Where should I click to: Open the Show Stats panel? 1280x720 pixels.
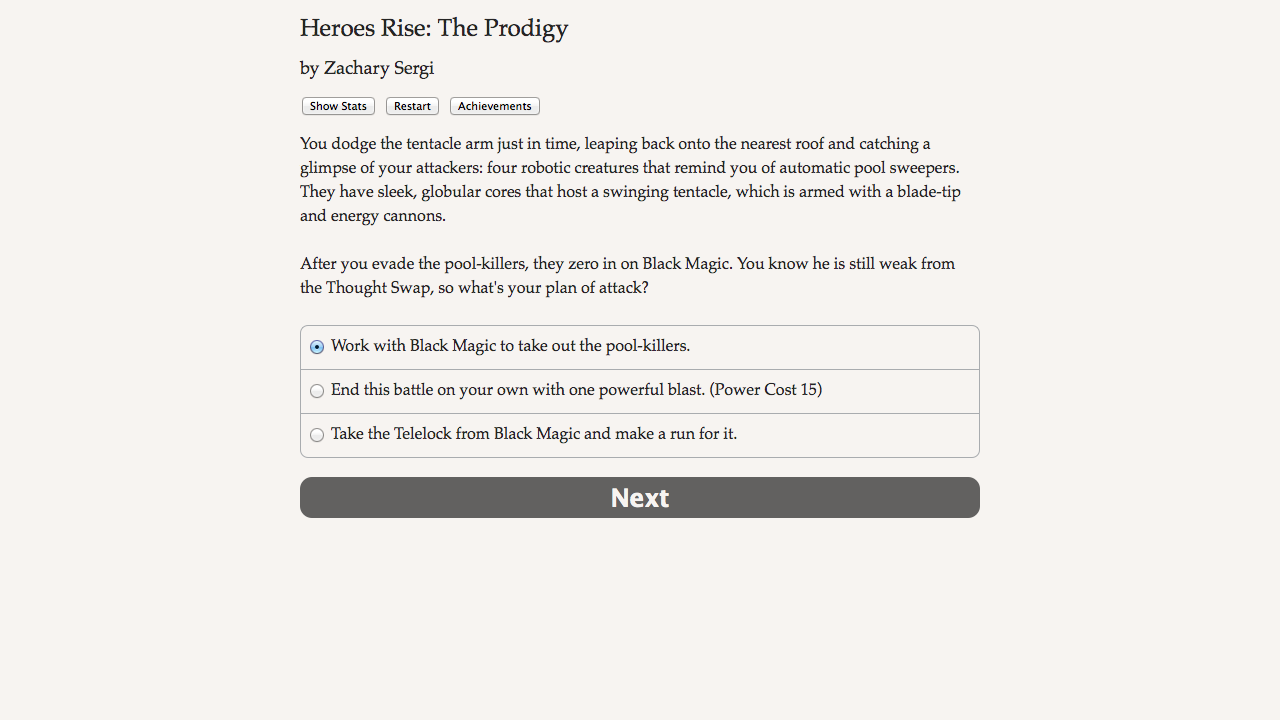click(338, 106)
